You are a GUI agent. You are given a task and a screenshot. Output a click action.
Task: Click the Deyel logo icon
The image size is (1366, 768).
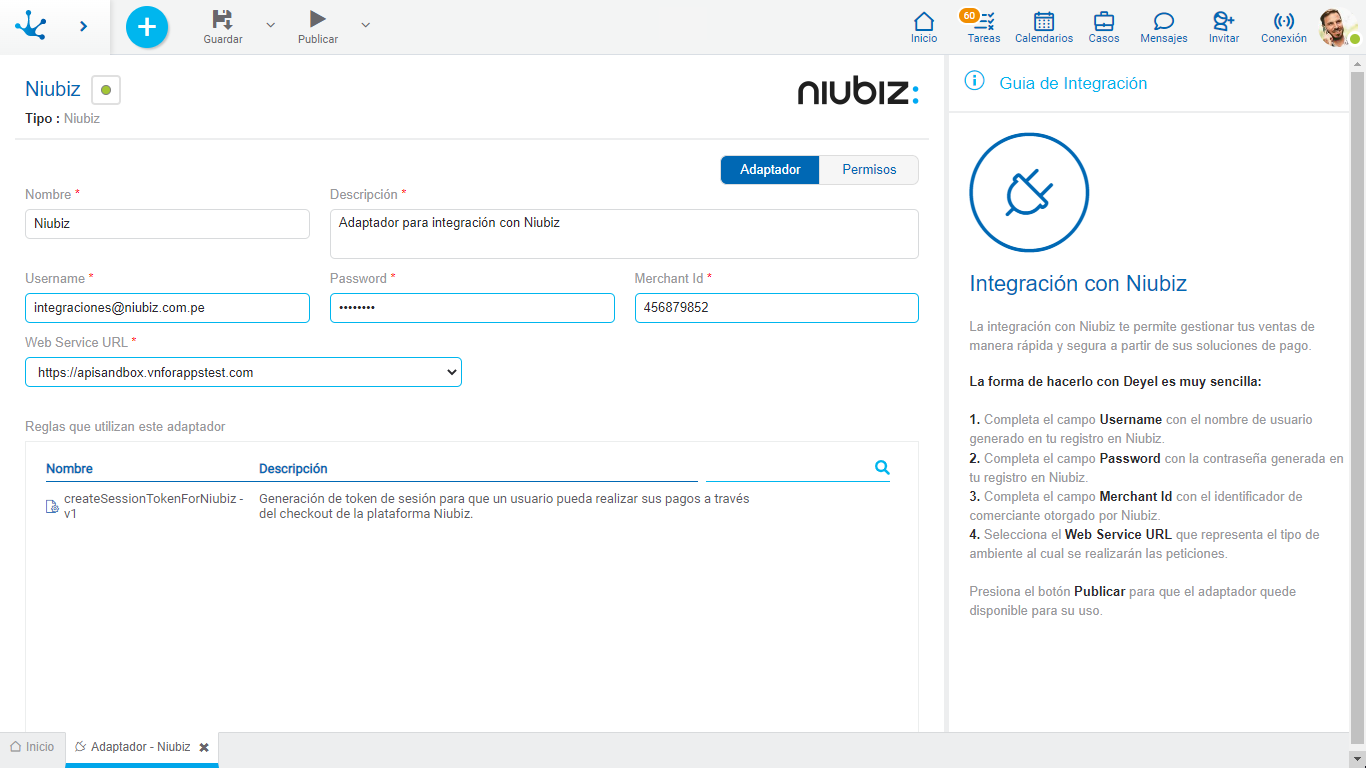pyautogui.click(x=30, y=26)
